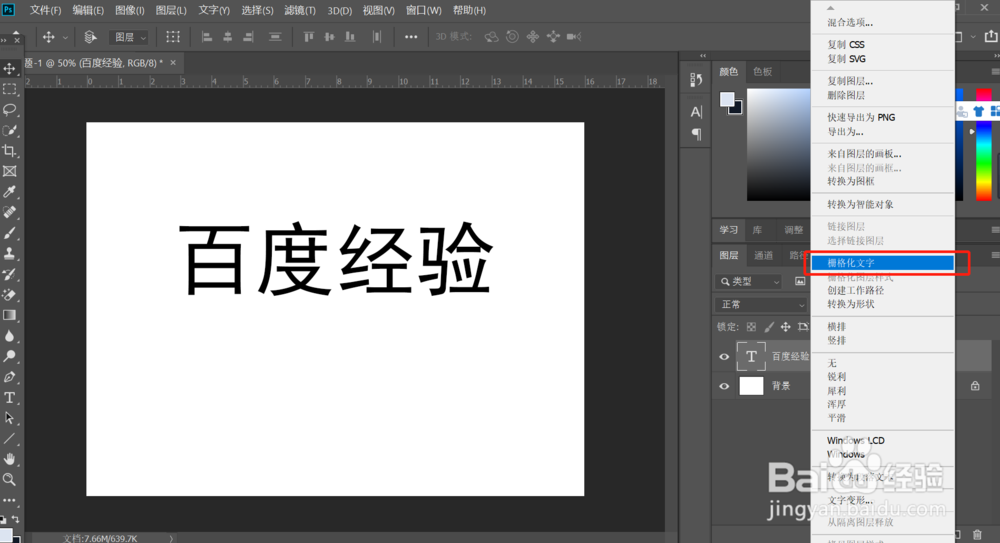Select the Frame tool
This screenshot has height=543, width=1000.
[x=10, y=171]
